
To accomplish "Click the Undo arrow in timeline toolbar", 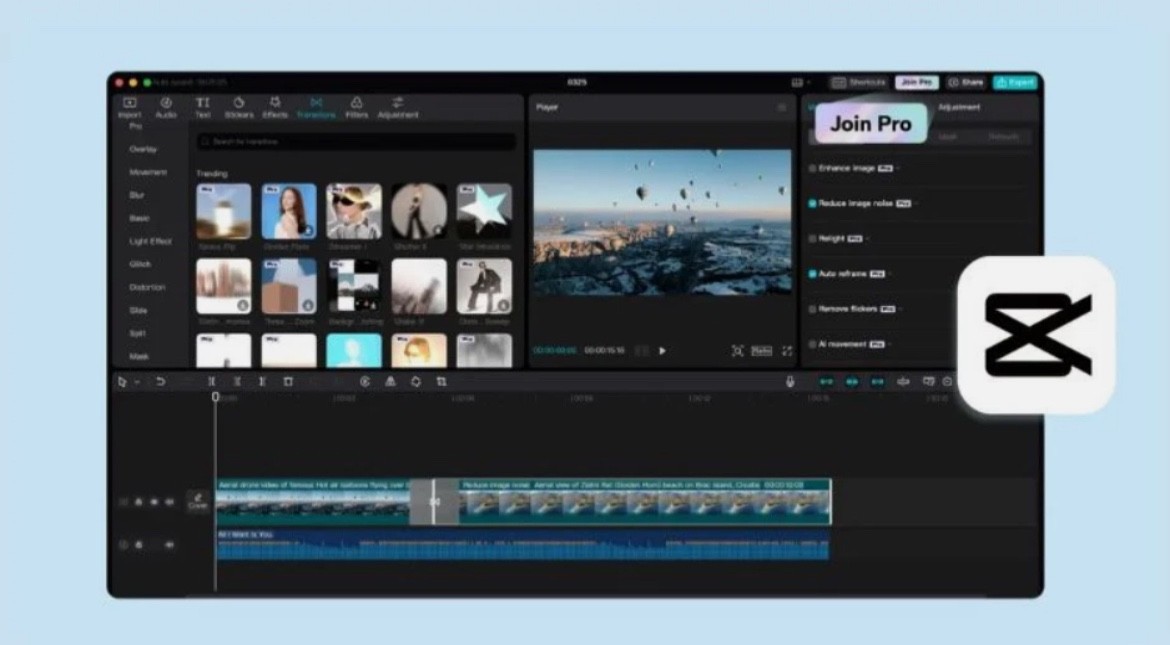I will coord(160,381).
